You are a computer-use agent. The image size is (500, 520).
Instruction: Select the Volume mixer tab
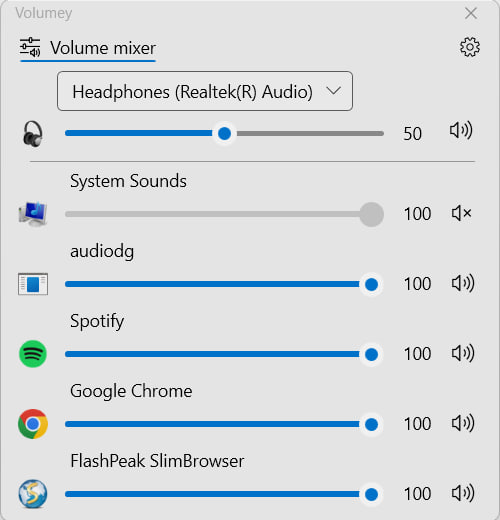88,49
